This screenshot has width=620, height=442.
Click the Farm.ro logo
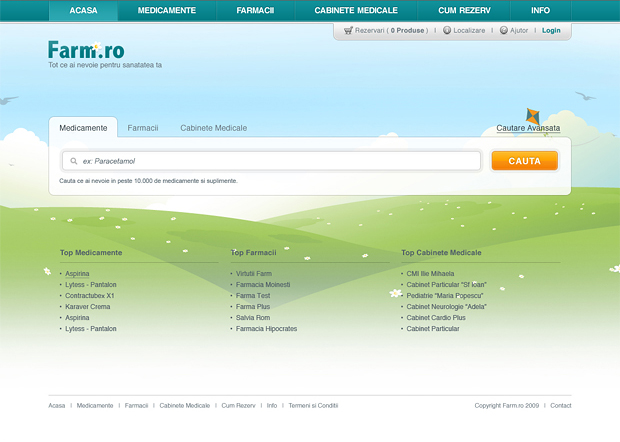coord(86,50)
